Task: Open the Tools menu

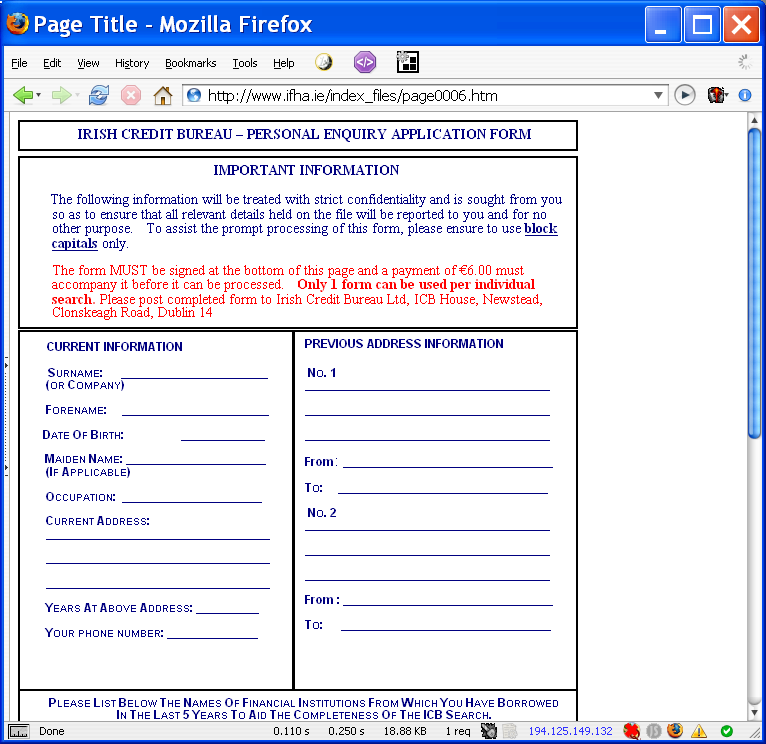Action: tap(245, 63)
